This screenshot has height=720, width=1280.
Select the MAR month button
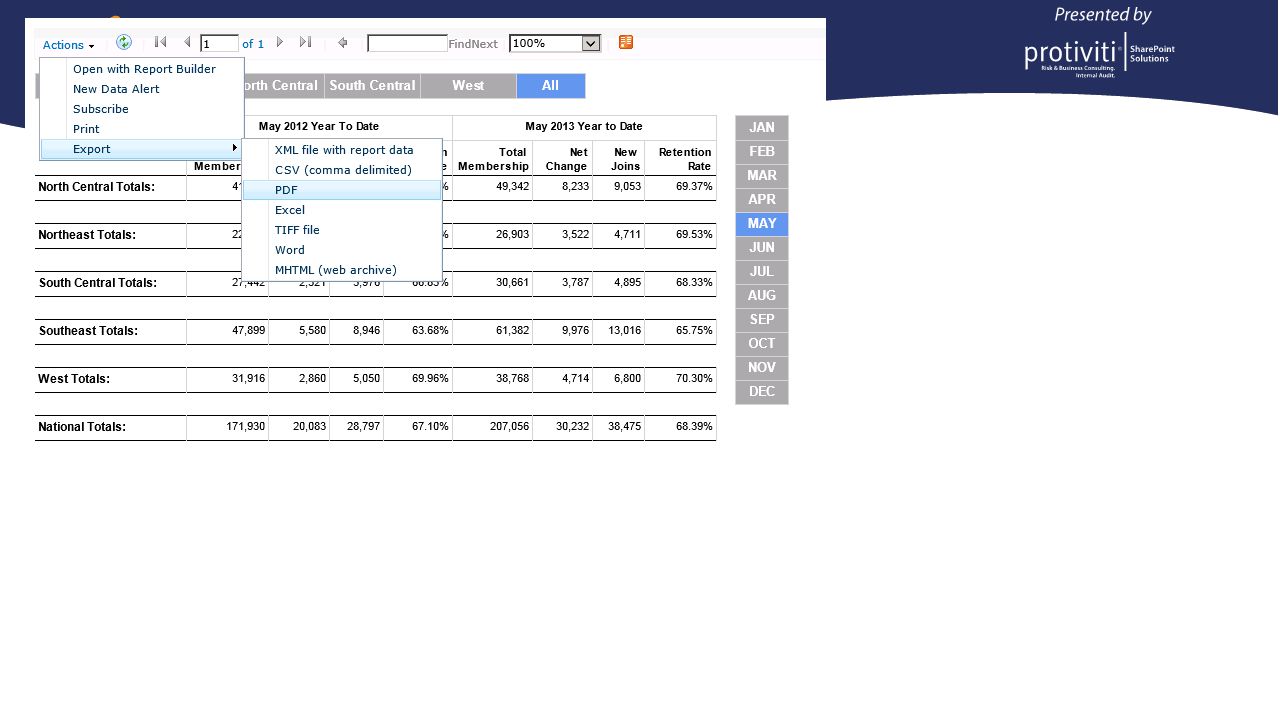tap(762, 176)
